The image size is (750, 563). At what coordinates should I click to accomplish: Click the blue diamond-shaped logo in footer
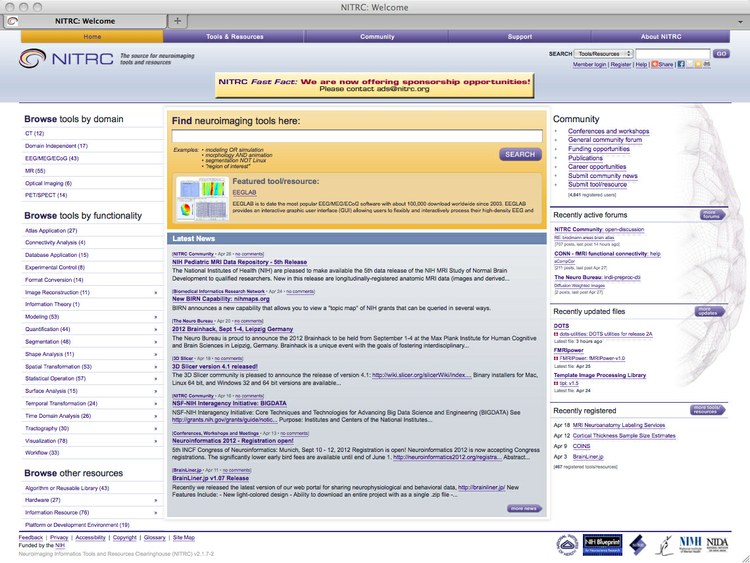click(x=637, y=545)
